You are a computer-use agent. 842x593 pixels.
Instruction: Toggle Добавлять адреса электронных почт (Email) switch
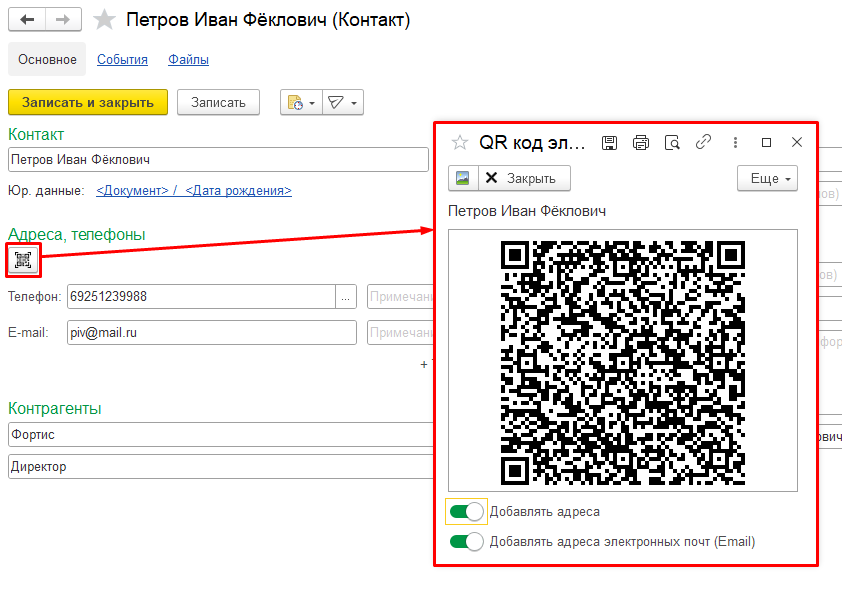pos(467,541)
